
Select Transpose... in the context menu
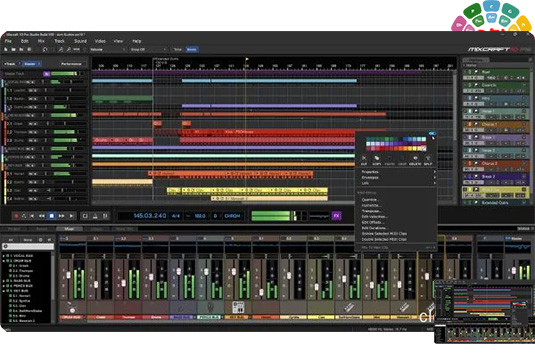tap(371, 211)
